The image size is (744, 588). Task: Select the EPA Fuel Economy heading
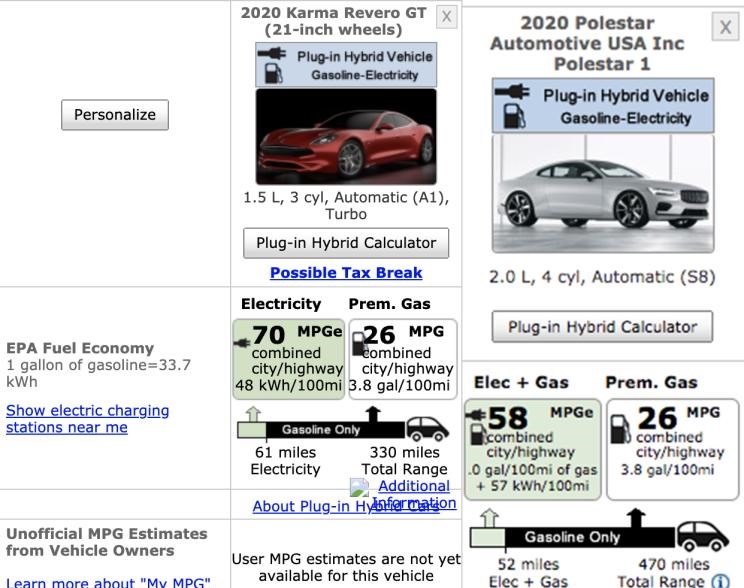(x=80, y=348)
